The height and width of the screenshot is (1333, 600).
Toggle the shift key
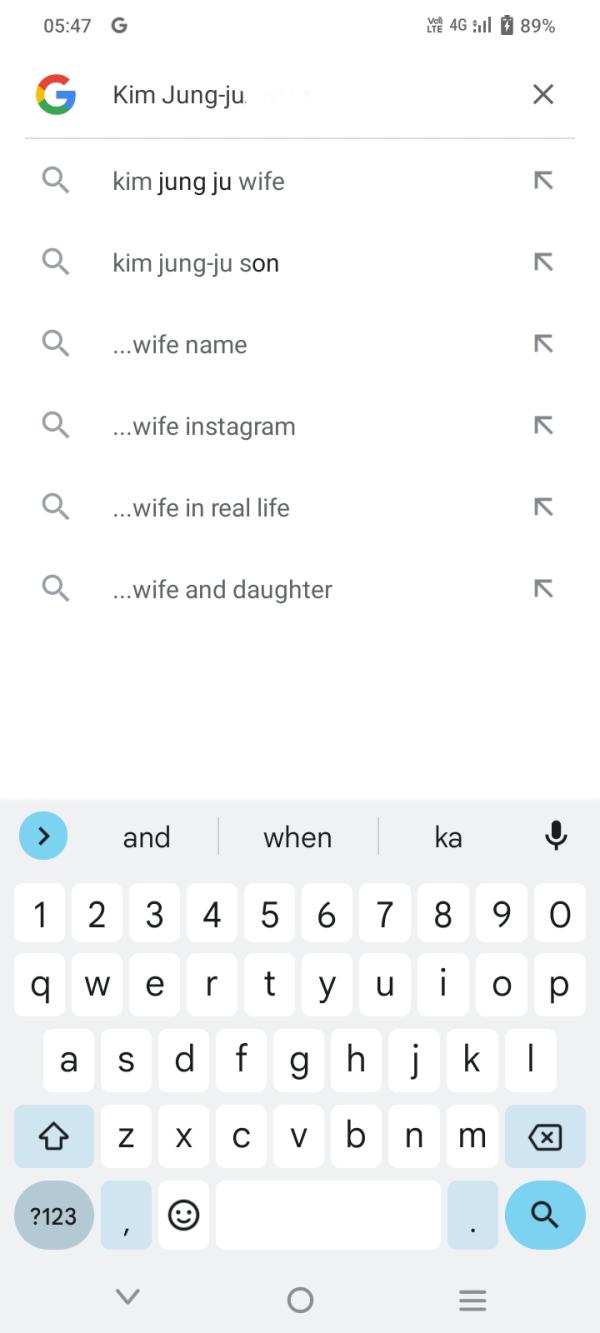[x=54, y=1137]
